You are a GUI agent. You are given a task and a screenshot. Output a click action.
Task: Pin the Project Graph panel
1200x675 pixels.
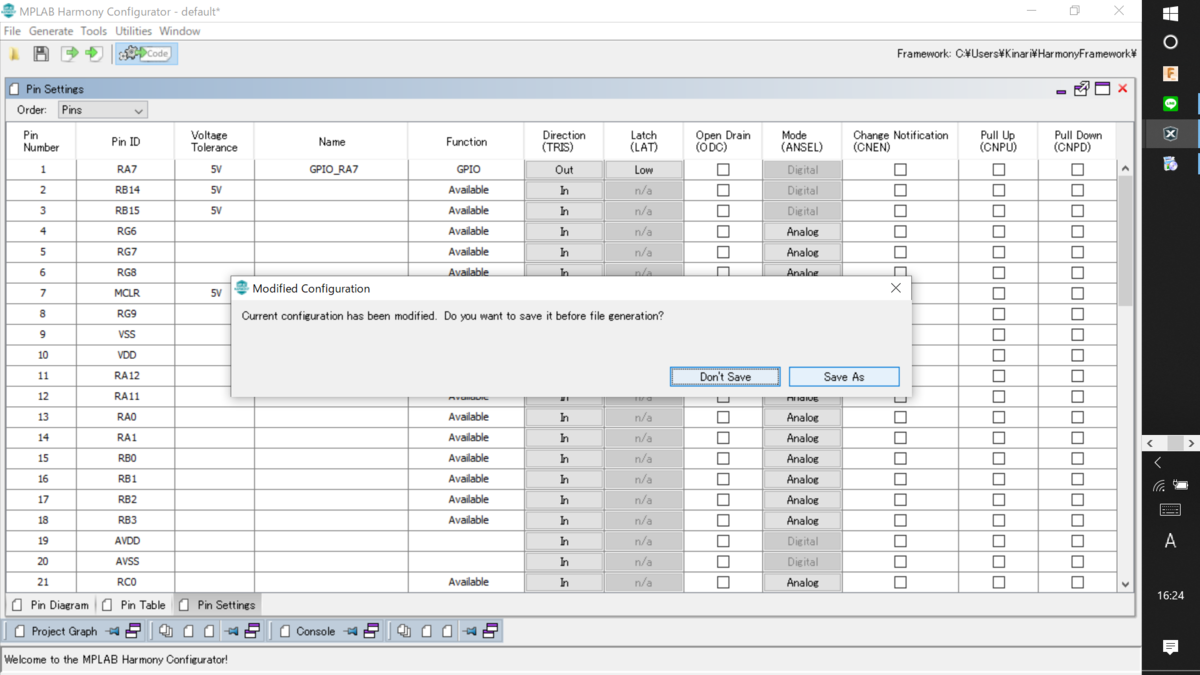[x=113, y=631]
